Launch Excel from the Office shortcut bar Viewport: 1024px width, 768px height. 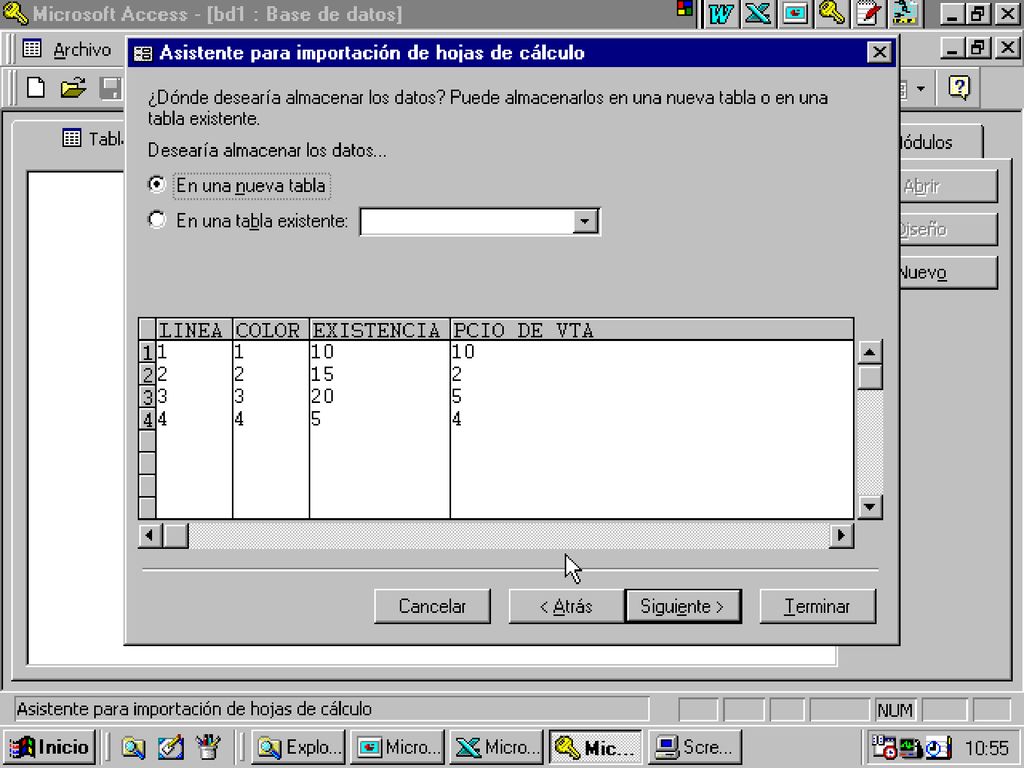click(x=758, y=13)
